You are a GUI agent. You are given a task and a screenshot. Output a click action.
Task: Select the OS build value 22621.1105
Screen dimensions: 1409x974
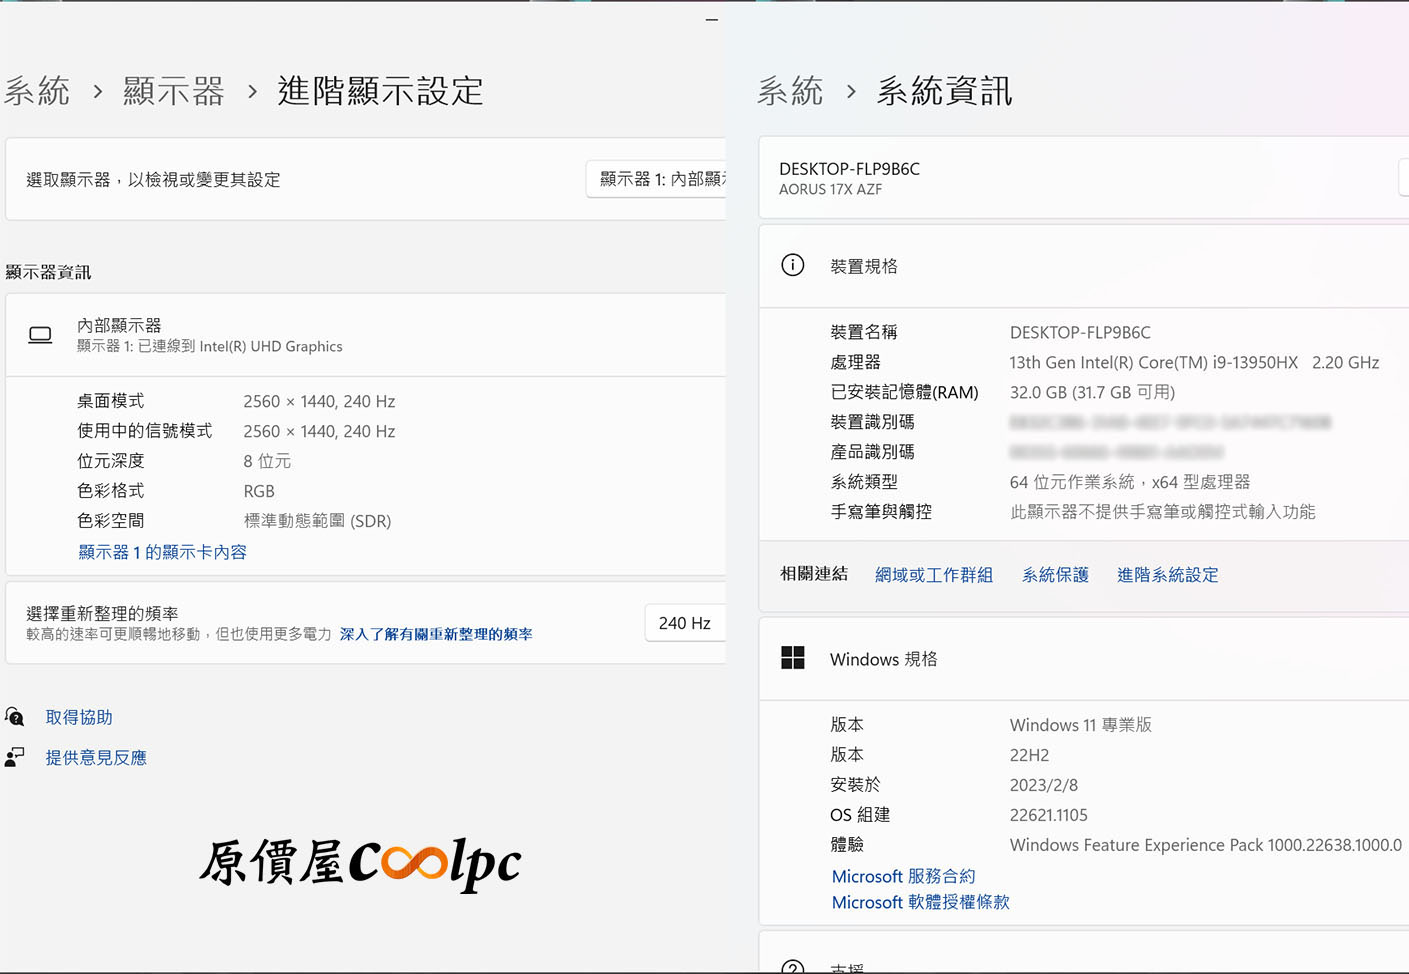coord(1048,815)
